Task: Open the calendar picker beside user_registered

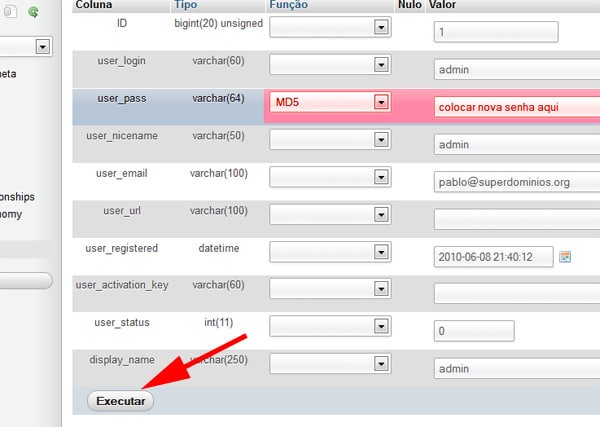Action: (x=565, y=256)
